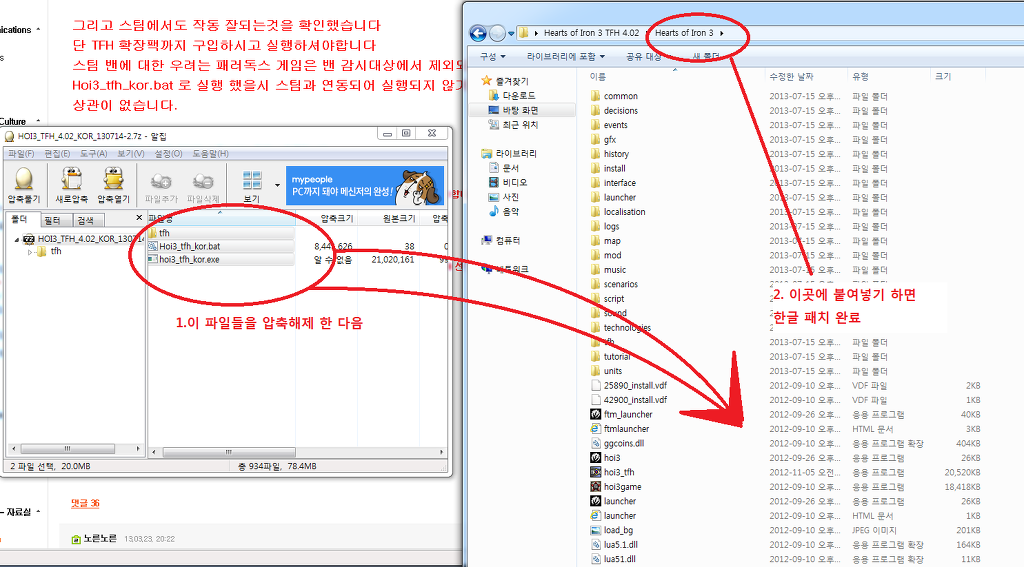Open the 도구(A) menu in ALZip

point(93,154)
